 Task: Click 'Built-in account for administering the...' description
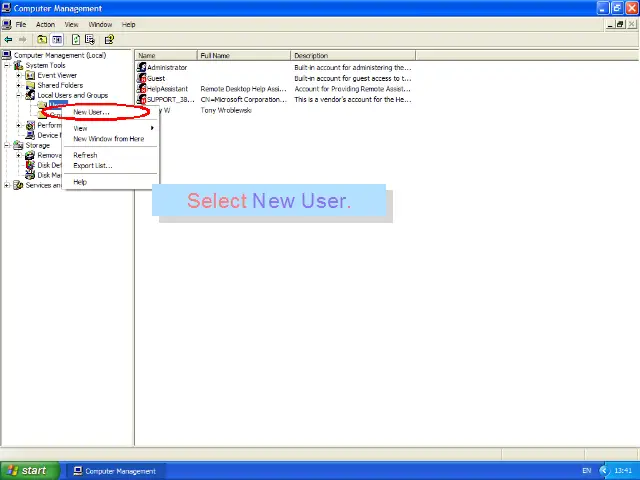coord(353,67)
